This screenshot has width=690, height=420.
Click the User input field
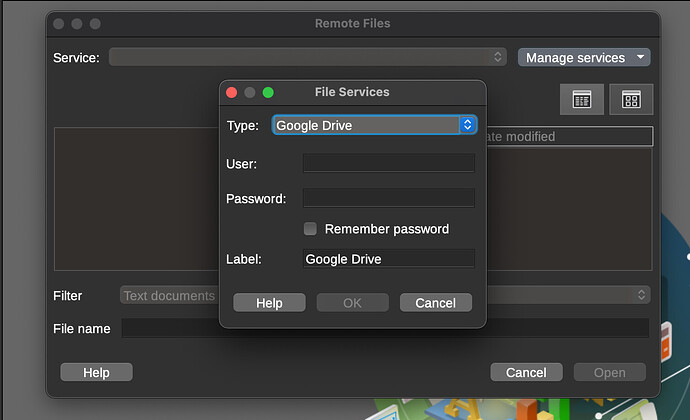point(389,163)
